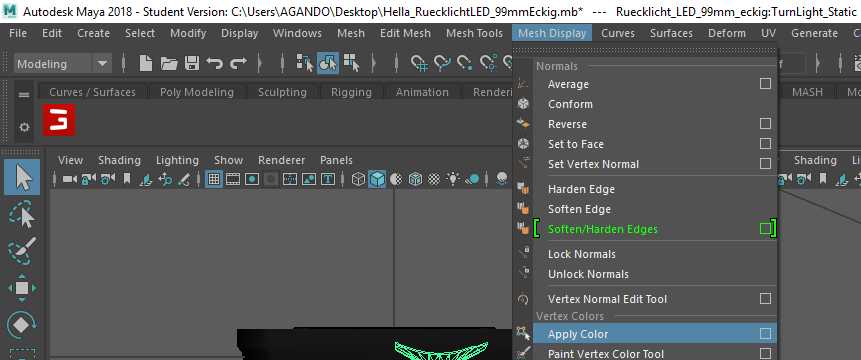This screenshot has width=861, height=360.
Task: Switch to the Sculpting shelf tab
Action: coord(282,92)
